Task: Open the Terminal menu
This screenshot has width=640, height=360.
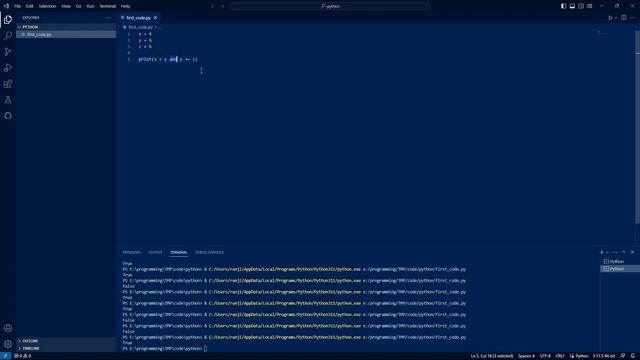Action: (108, 6)
